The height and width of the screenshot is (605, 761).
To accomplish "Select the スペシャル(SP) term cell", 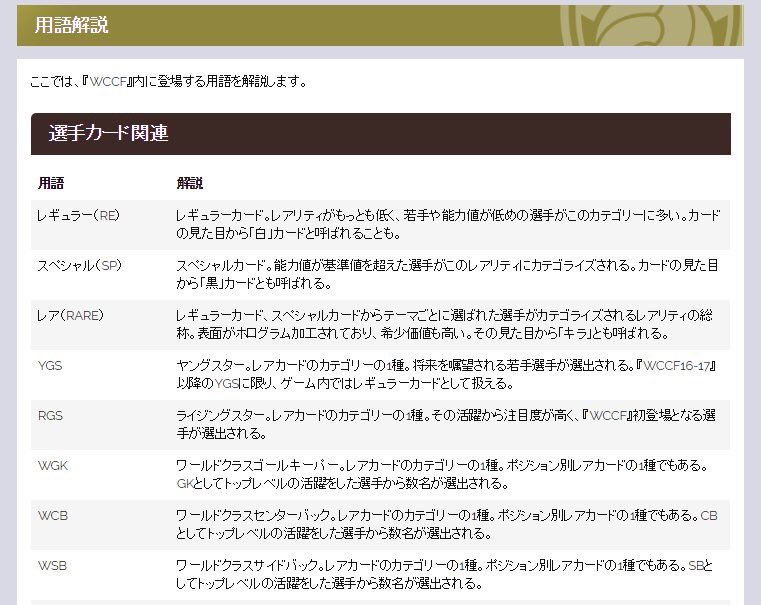I will coord(79,265).
